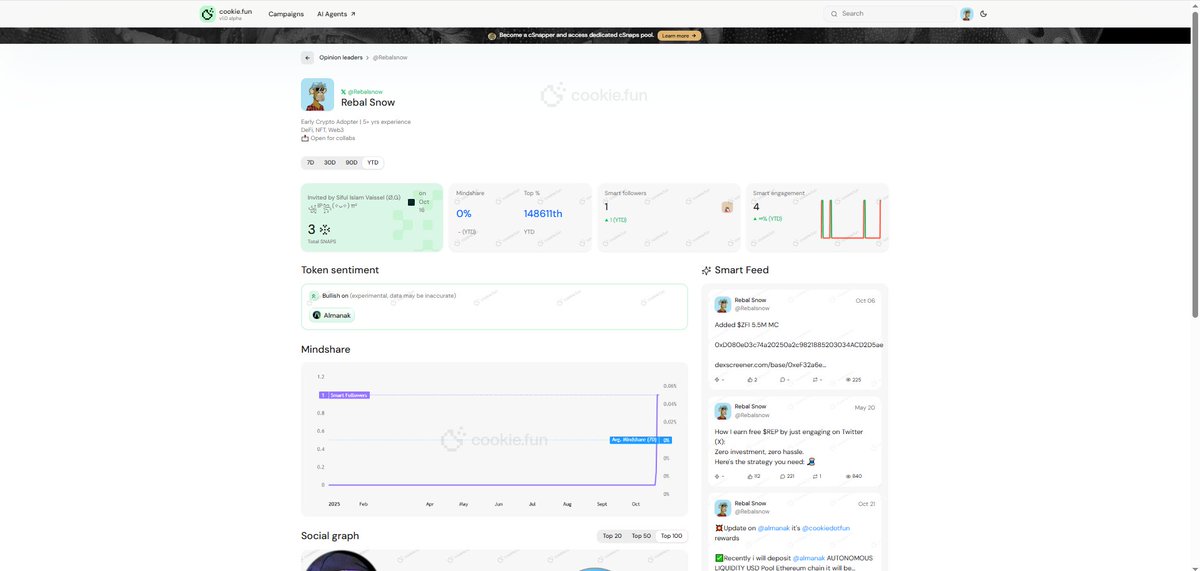Open Rebal Snow avatar on May 20 post

click(722, 411)
